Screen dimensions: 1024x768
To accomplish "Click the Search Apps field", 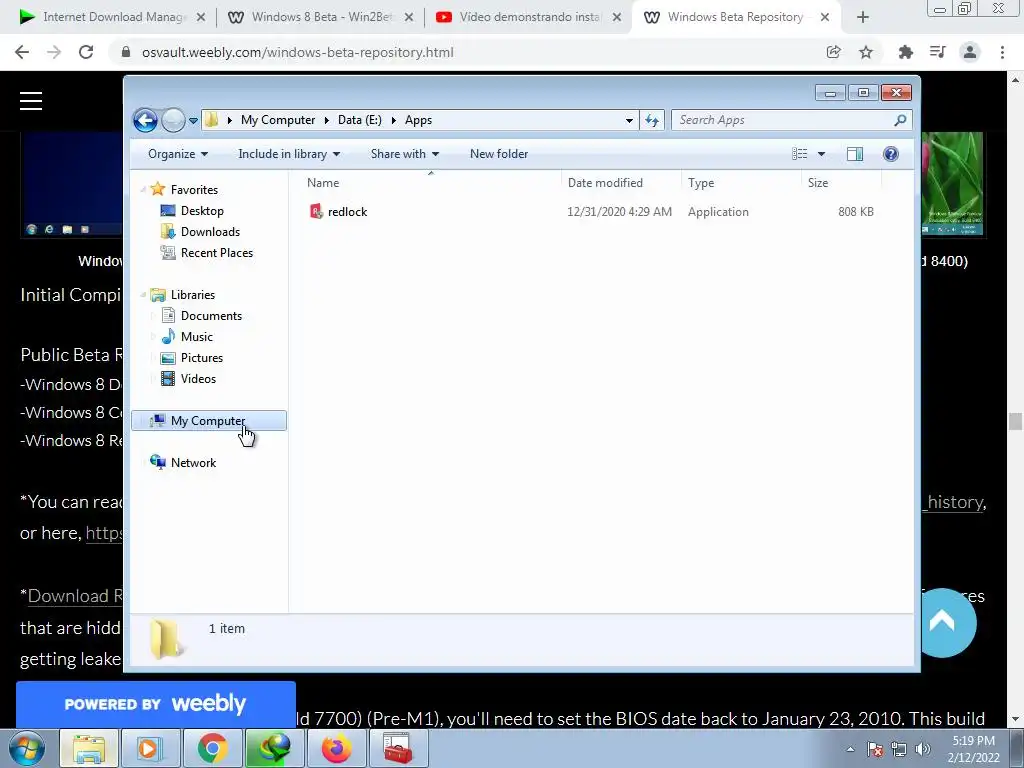I will [x=782, y=120].
